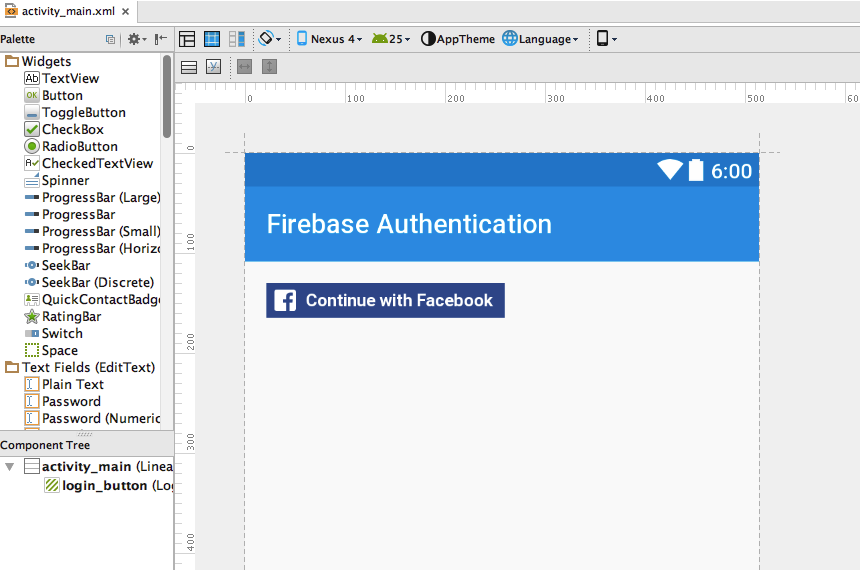Click the preview status bar clock 6:00
The height and width of the screenshot is (570, 860).
click(731, 171)
